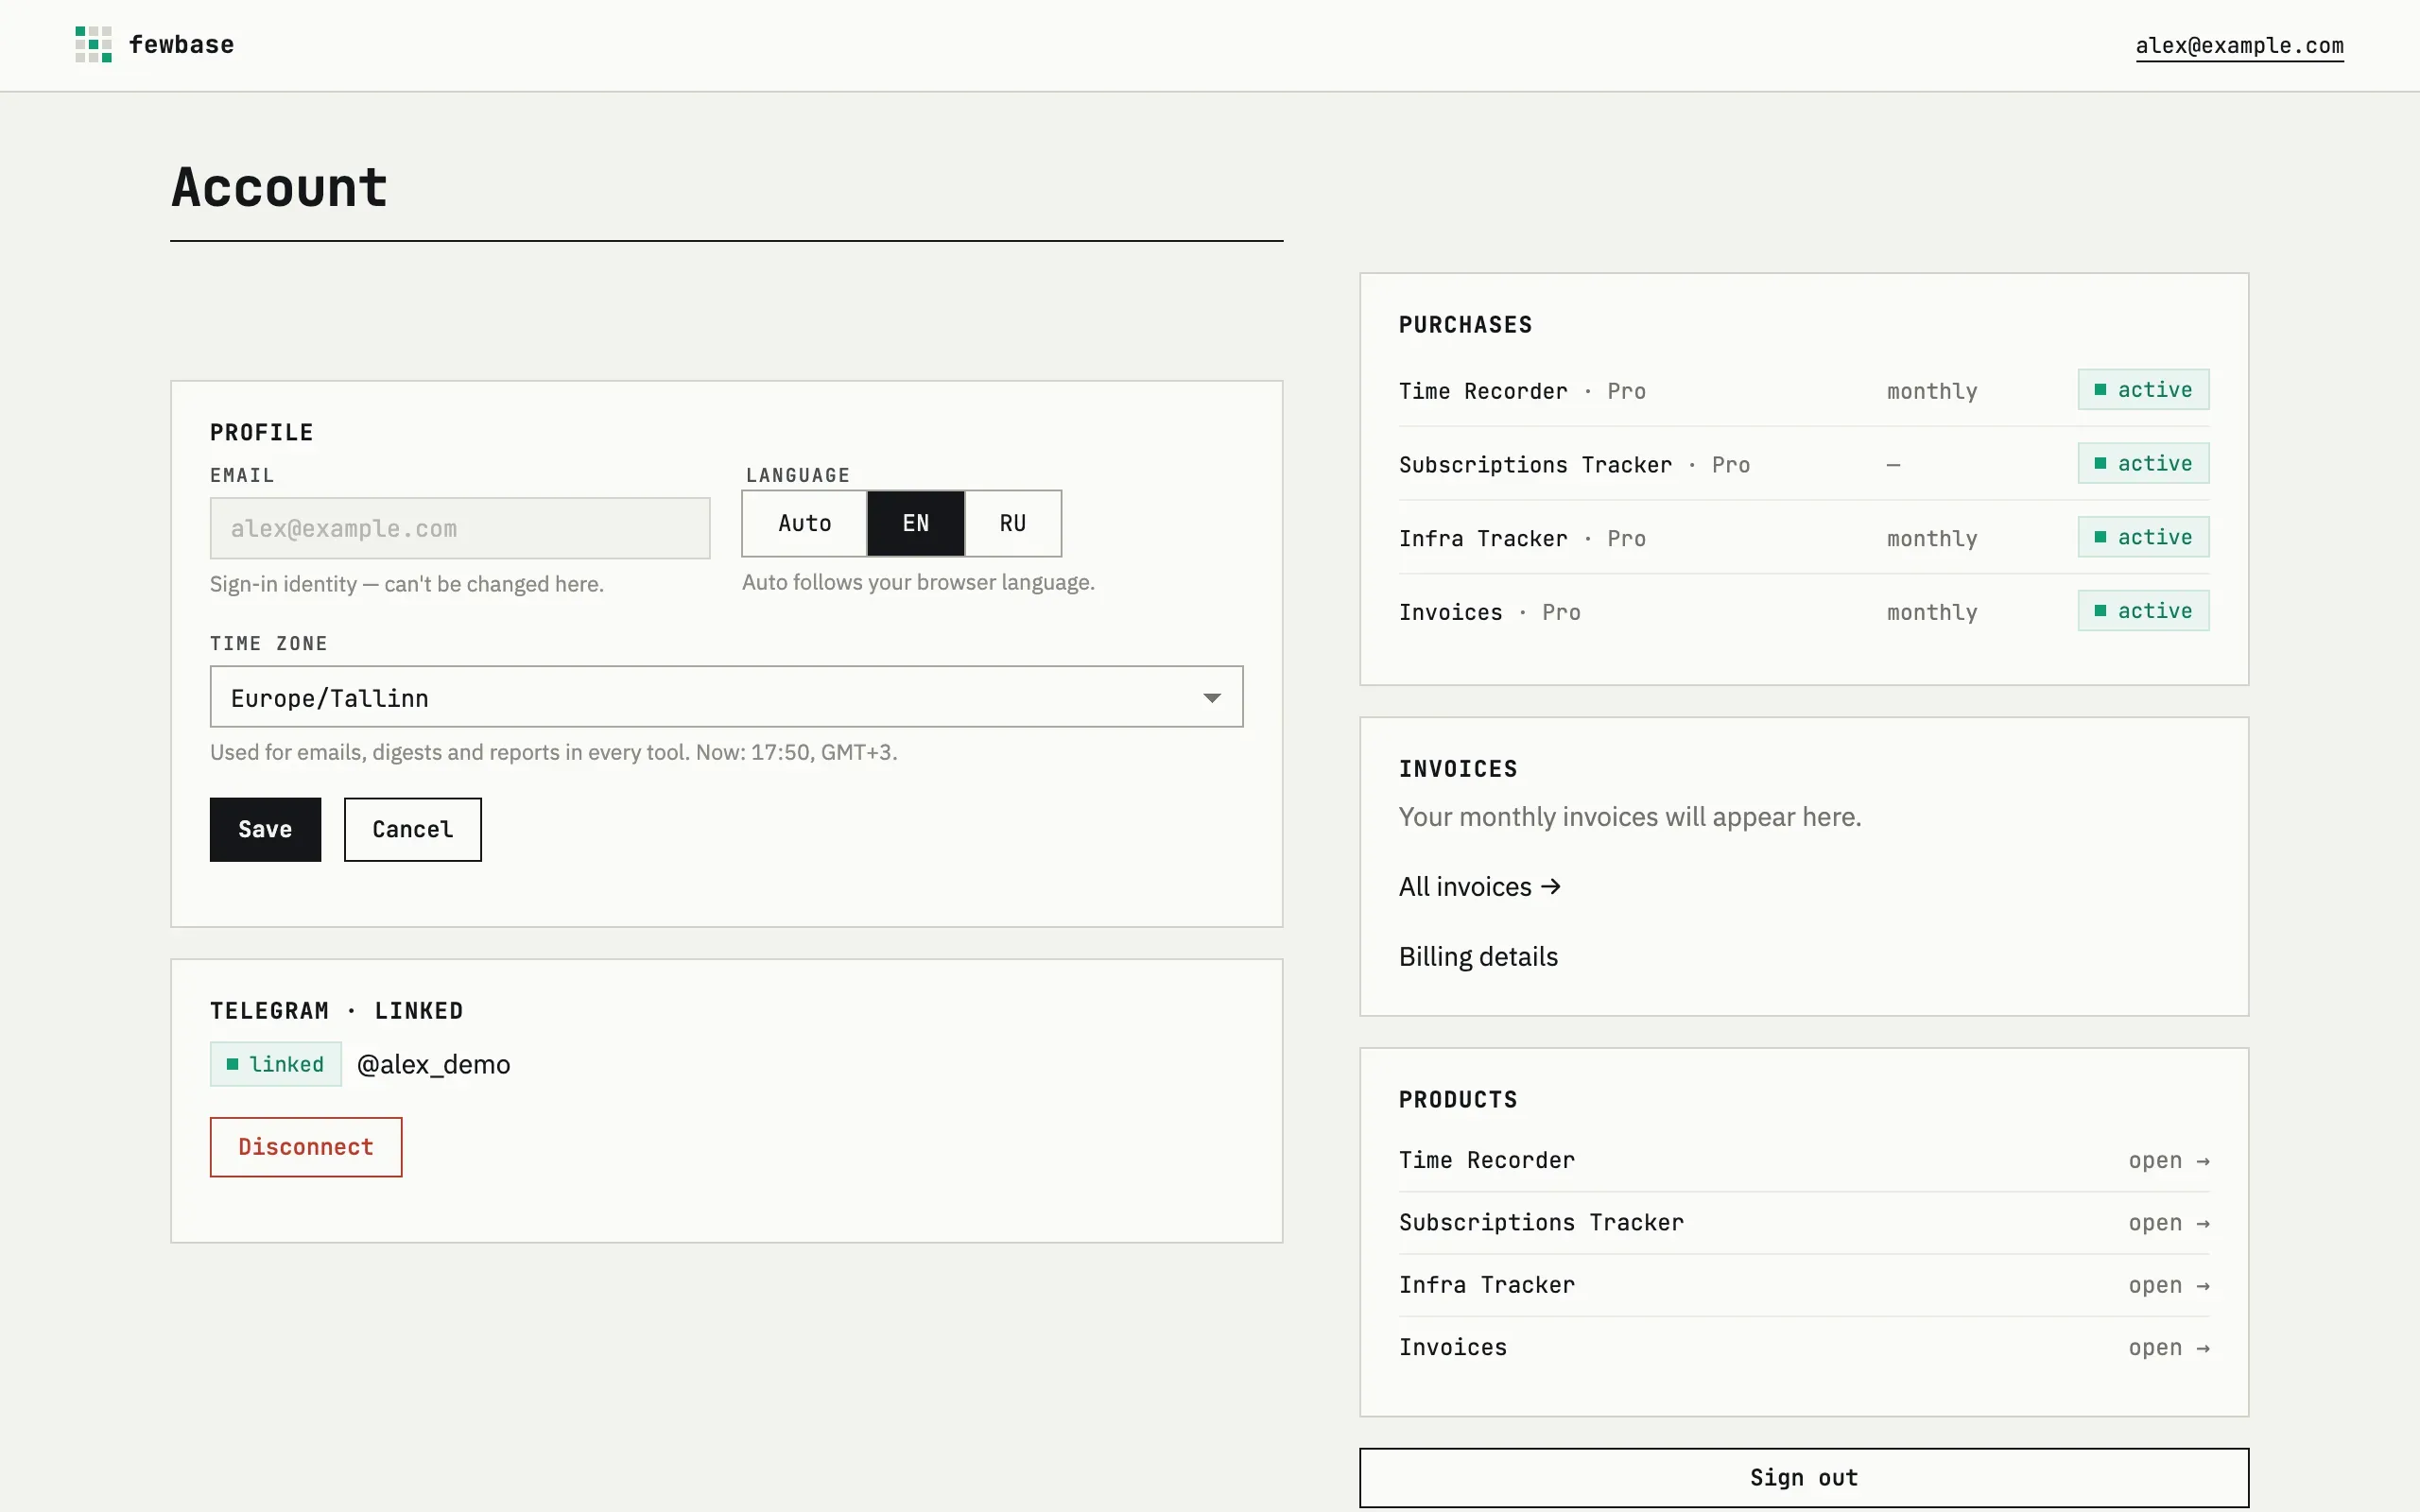The height and width of the screenshot is (1512, 2420).
Task: Click the active badge for Time Recorder
Action: 2143,390
